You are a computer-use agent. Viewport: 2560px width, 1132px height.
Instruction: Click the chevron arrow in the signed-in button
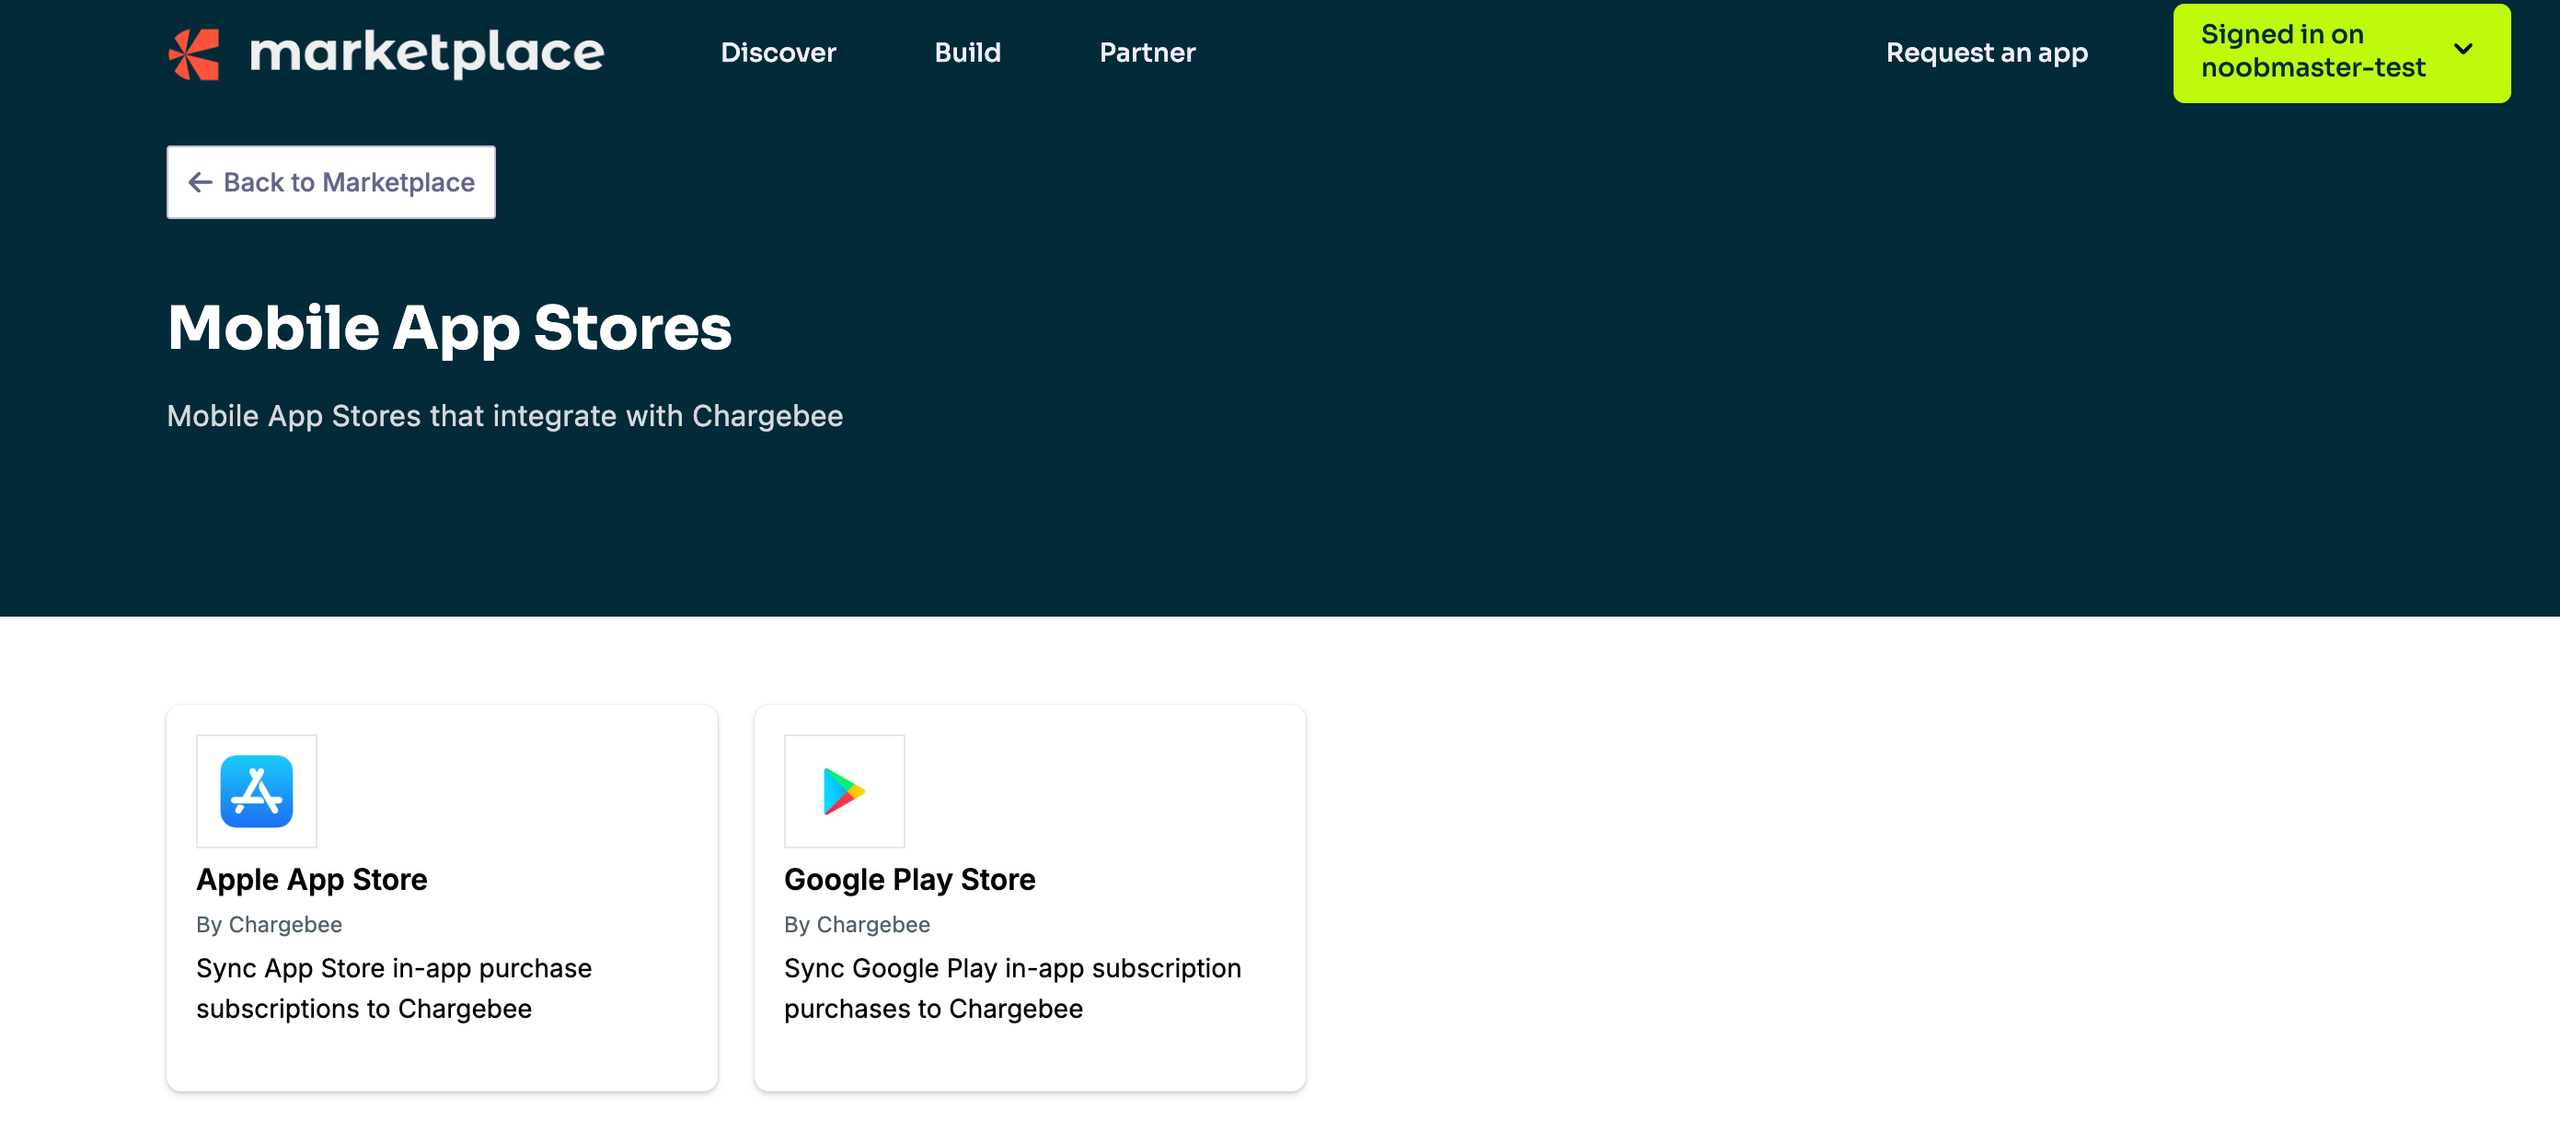[x=2463, y=49]
